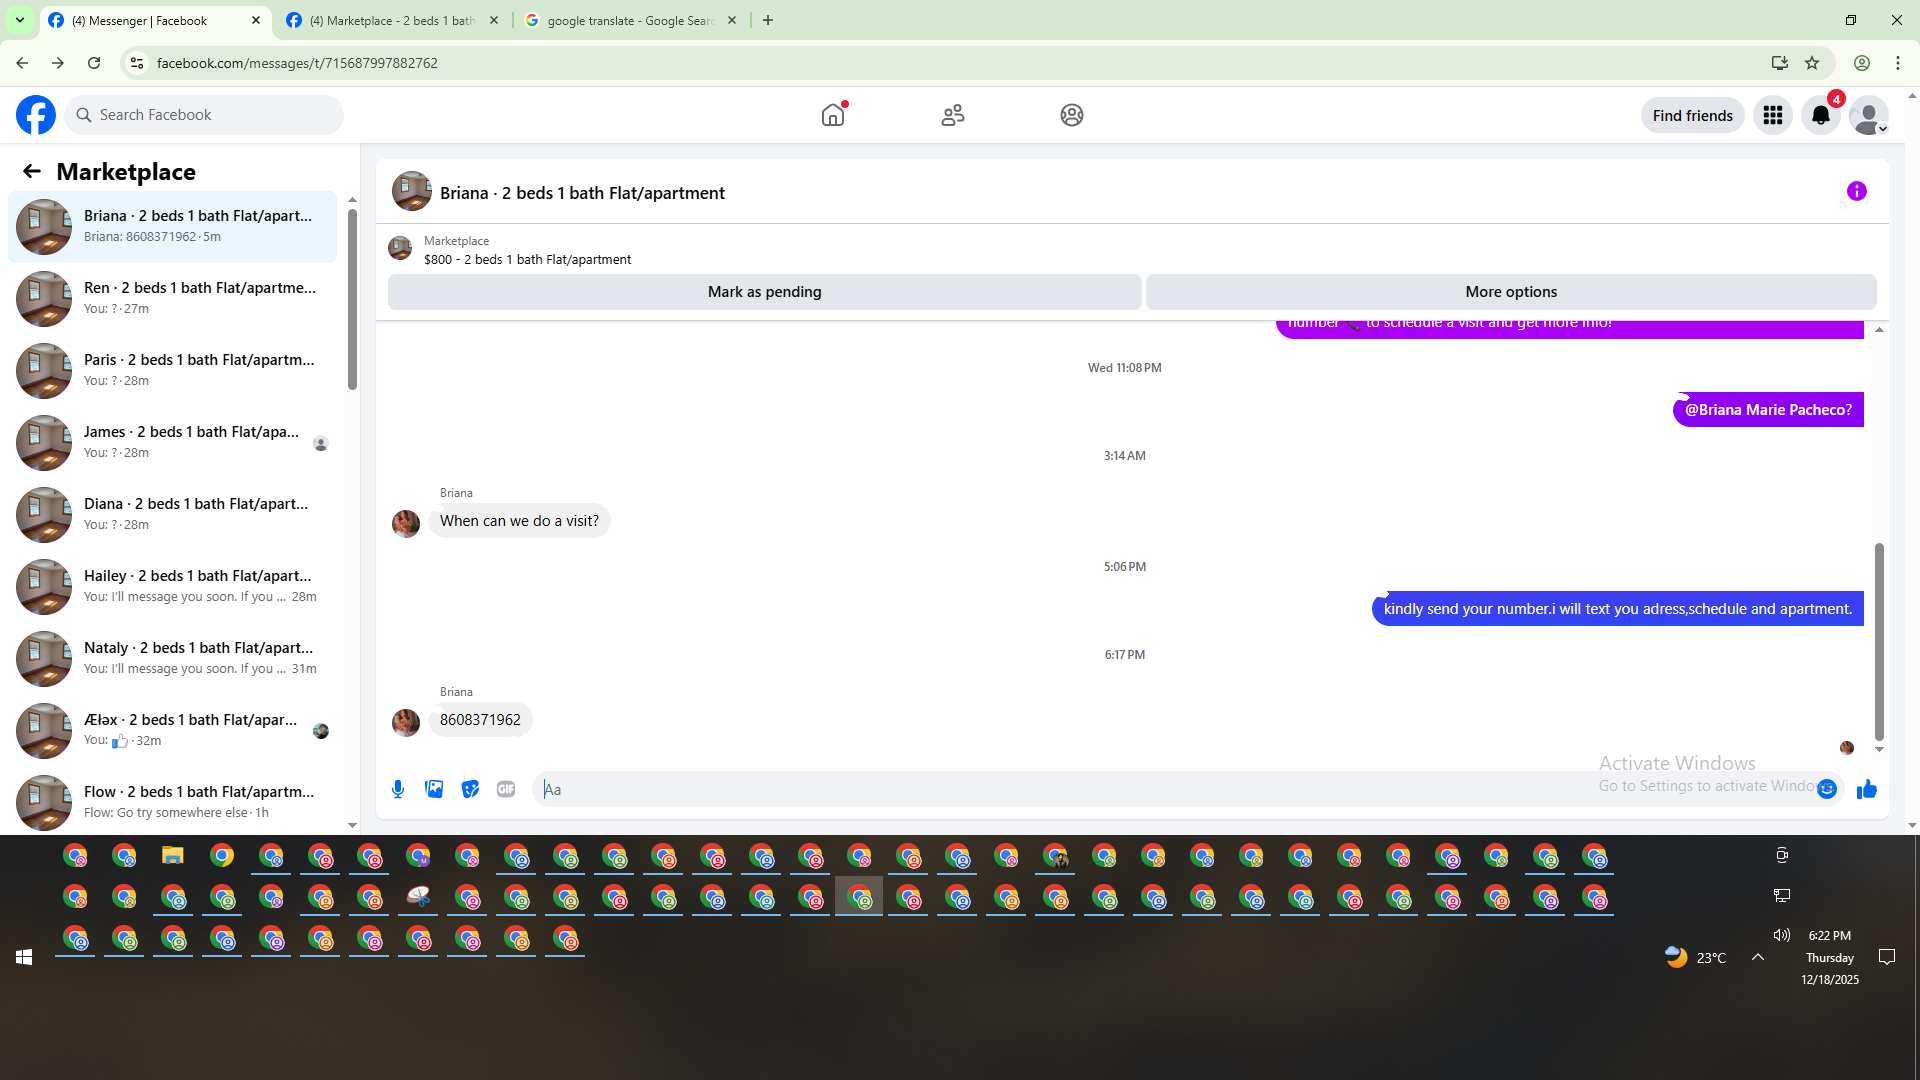Screen dimensions: 1920x1080
Task: Reload the current page
Action: point(94,63)
